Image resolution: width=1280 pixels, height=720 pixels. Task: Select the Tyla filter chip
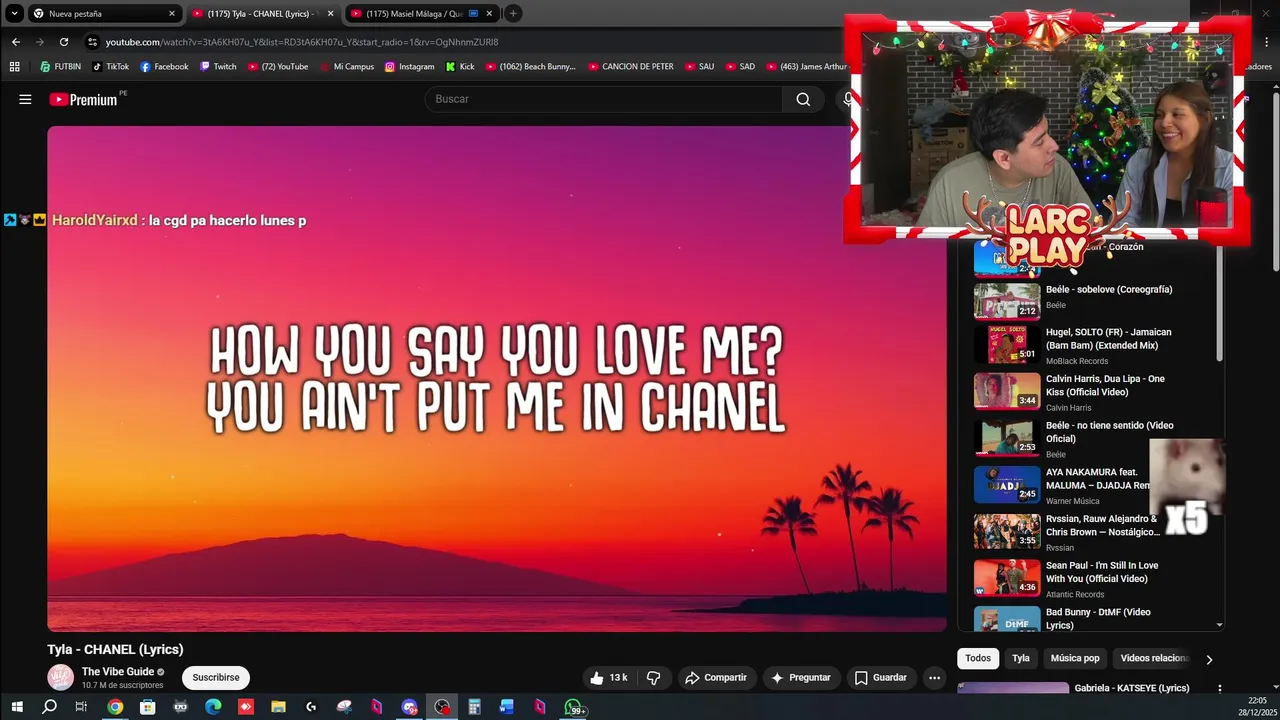pyautogui.click(x=1021, y=658)
